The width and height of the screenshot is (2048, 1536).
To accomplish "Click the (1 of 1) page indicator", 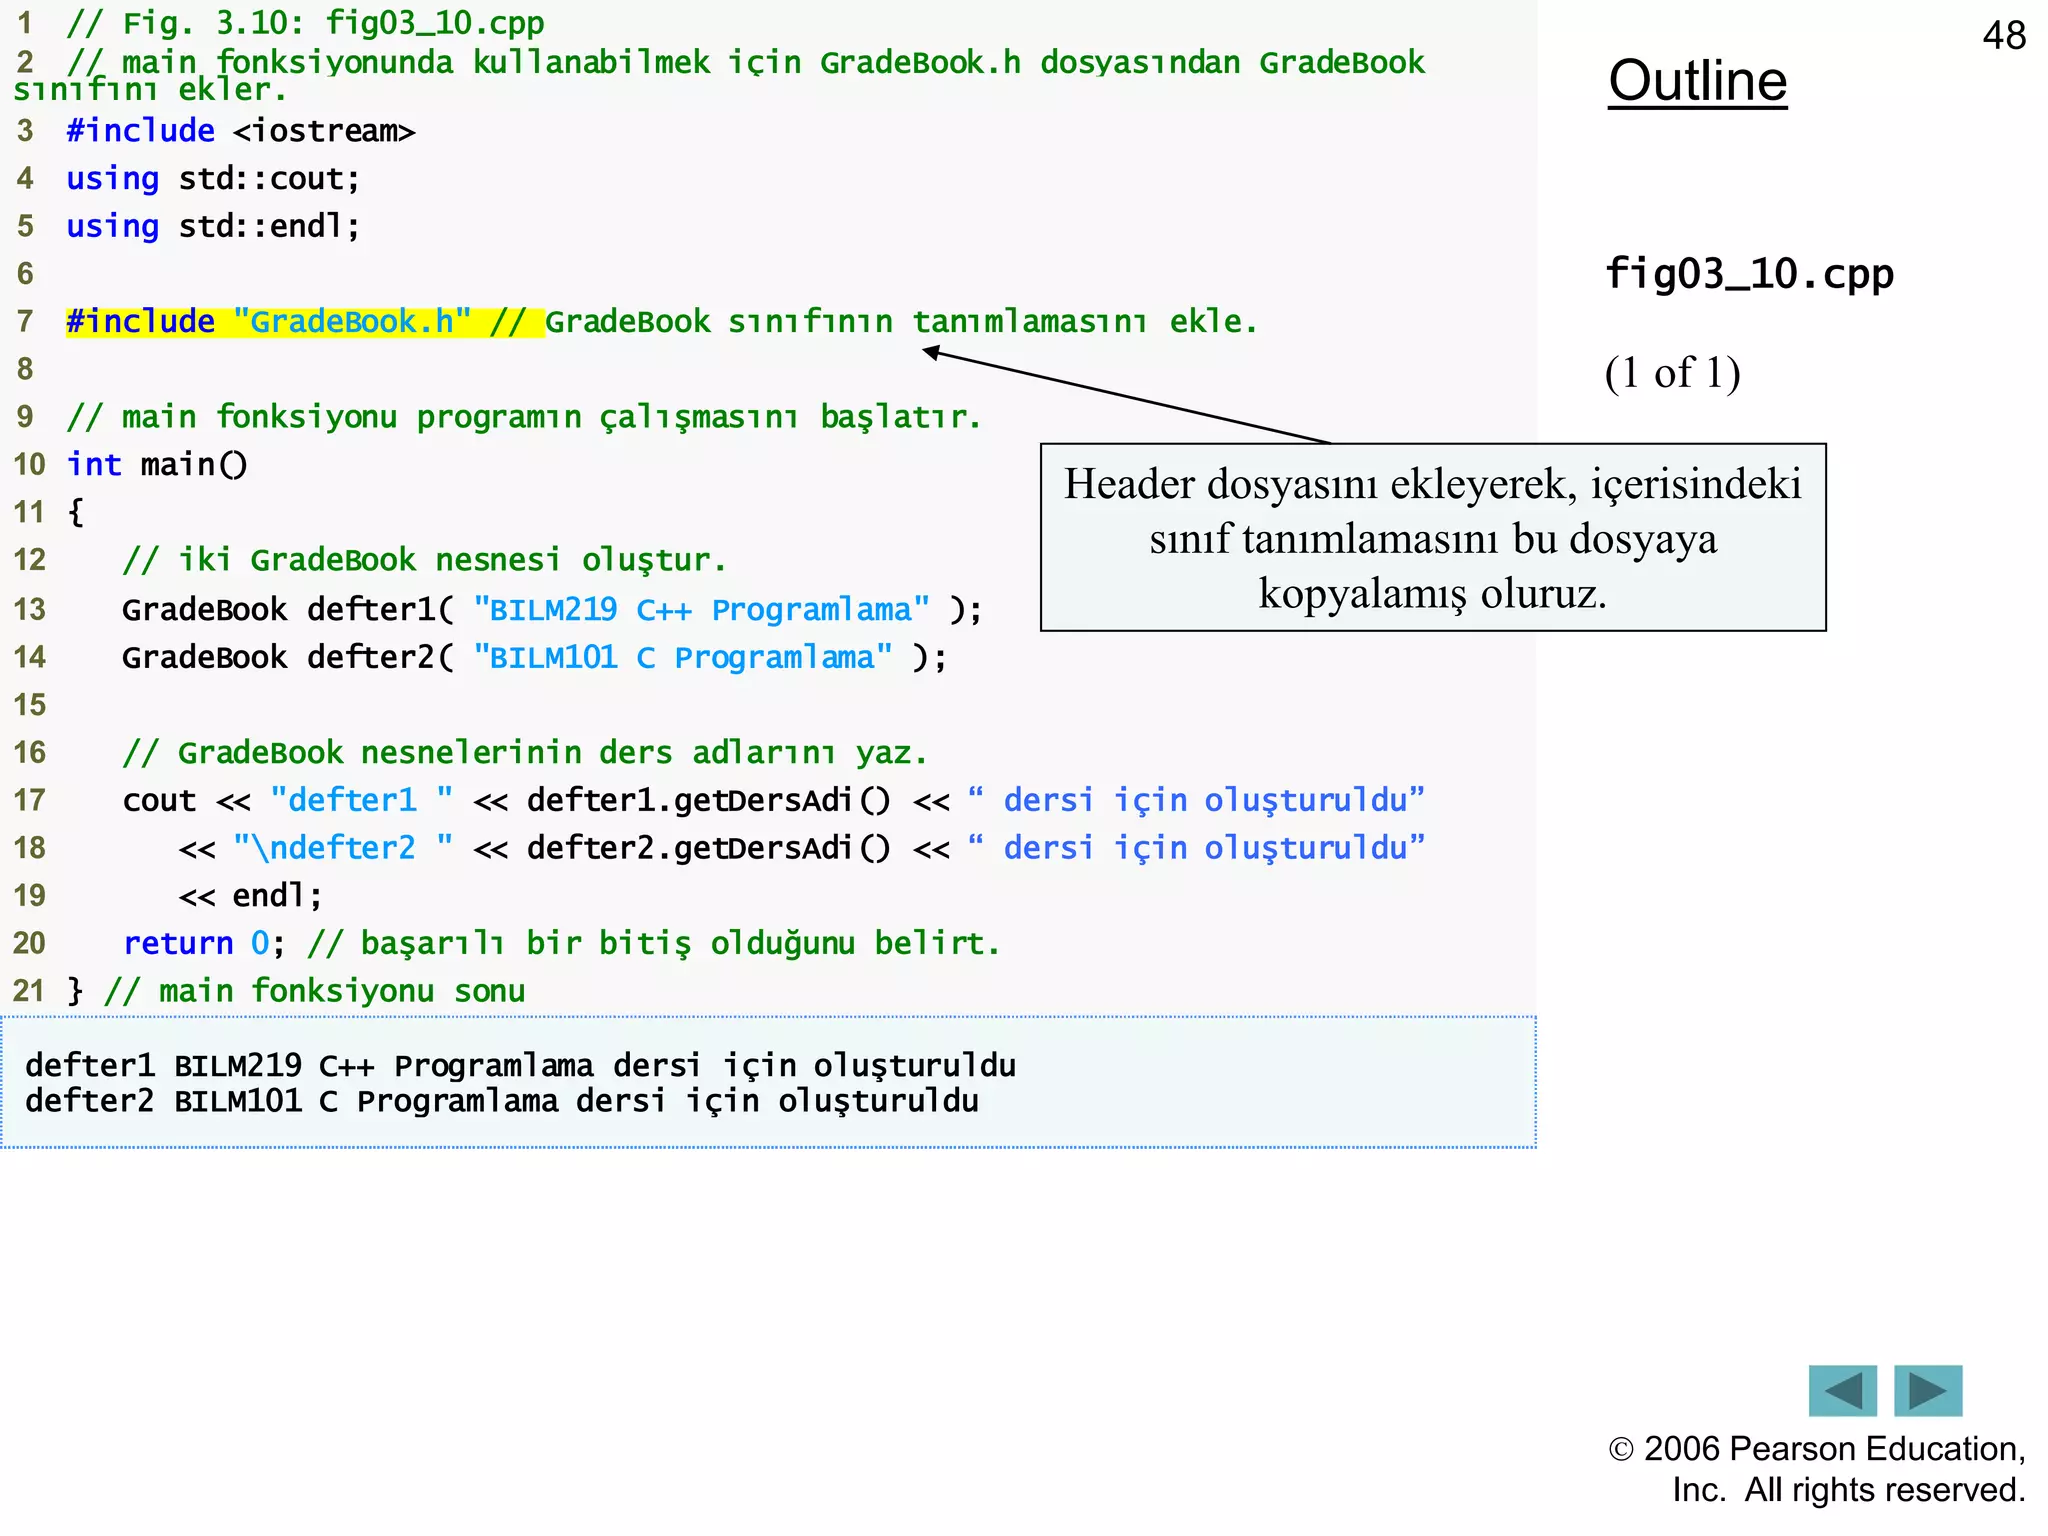I will pyautogui.click(x=1673, y=373).
